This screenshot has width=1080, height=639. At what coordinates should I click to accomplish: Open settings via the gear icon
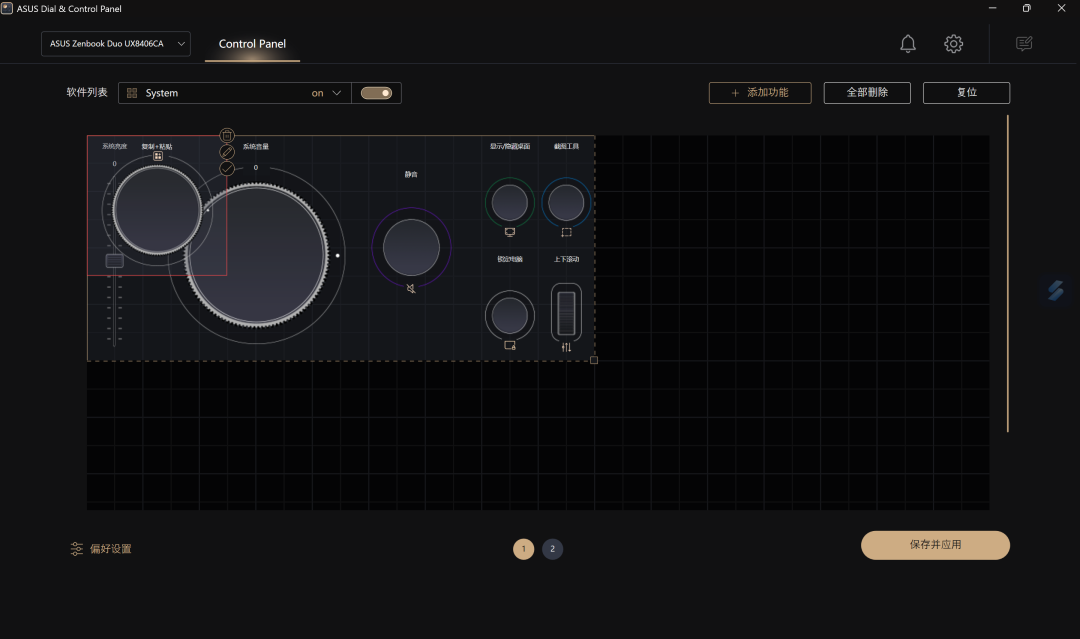tap(953, 44)
